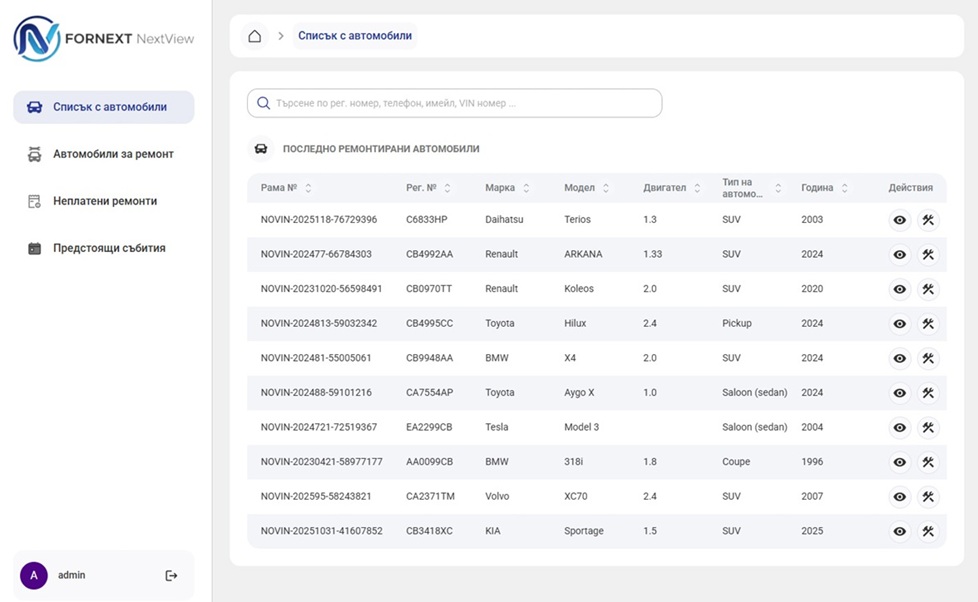Click the logout icon next to admin
This screenshot has width=978, height=602.
[x=172, y=575]
